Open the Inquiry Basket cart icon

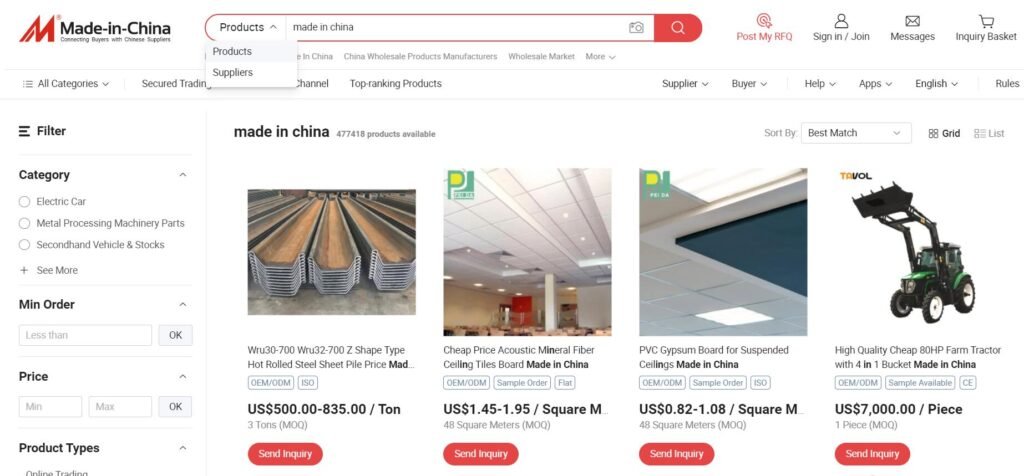click(x=986, y=21)
